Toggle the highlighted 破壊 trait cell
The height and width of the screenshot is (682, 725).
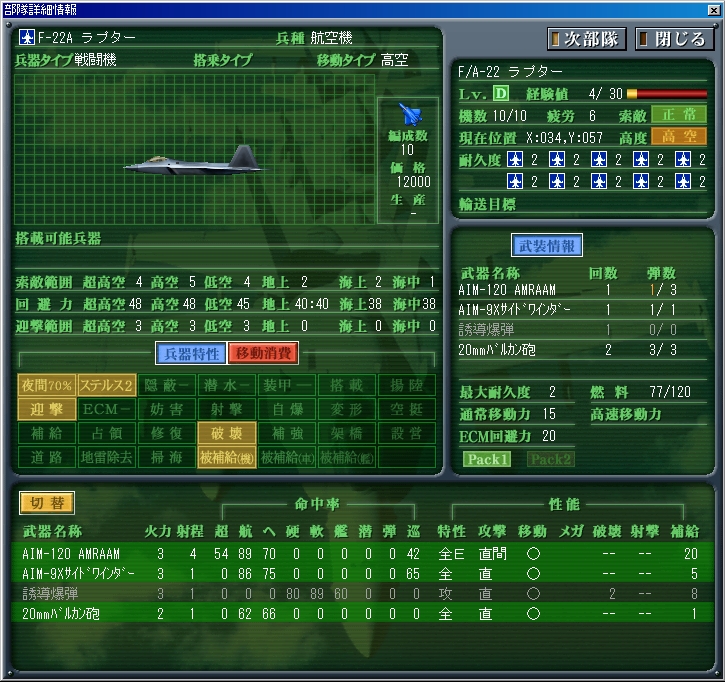[227, 434]
